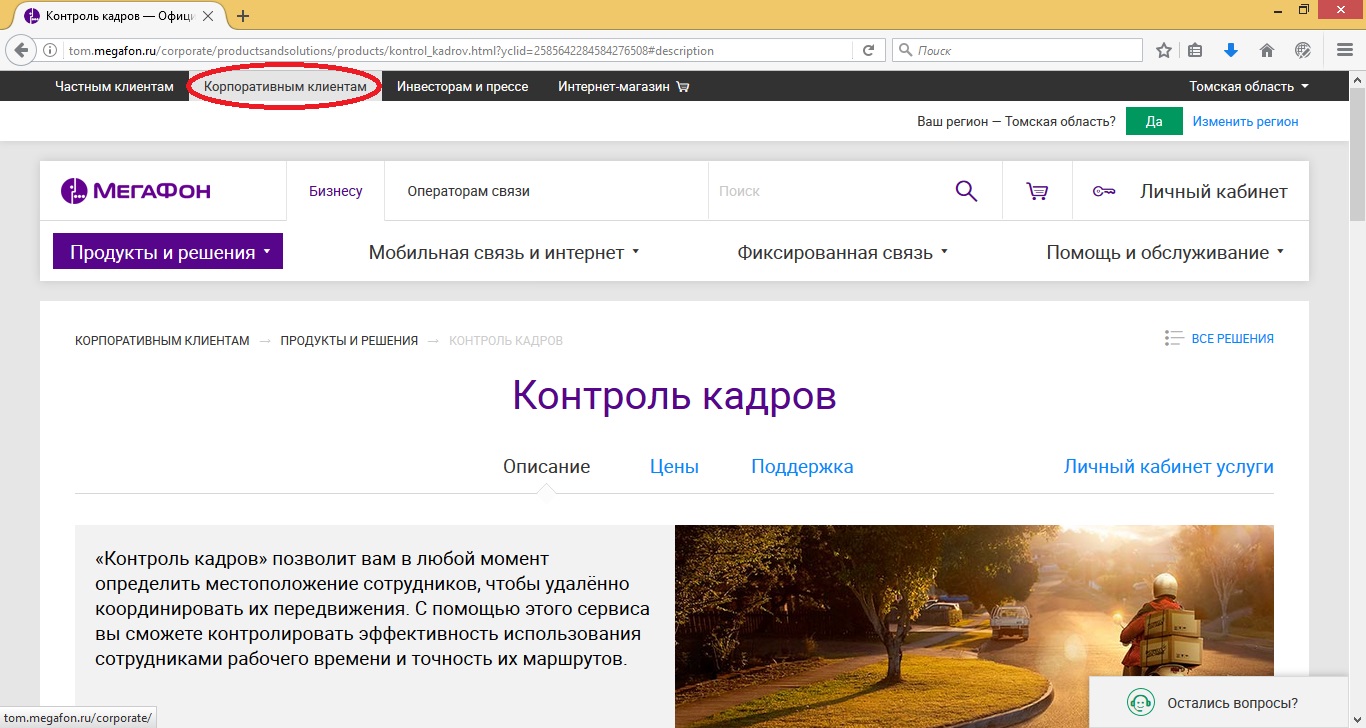Click the ВСЕ РЕШЕНИЯ list icon
The width and height of the screenshot is (1366, 728).
[1172, 338]
